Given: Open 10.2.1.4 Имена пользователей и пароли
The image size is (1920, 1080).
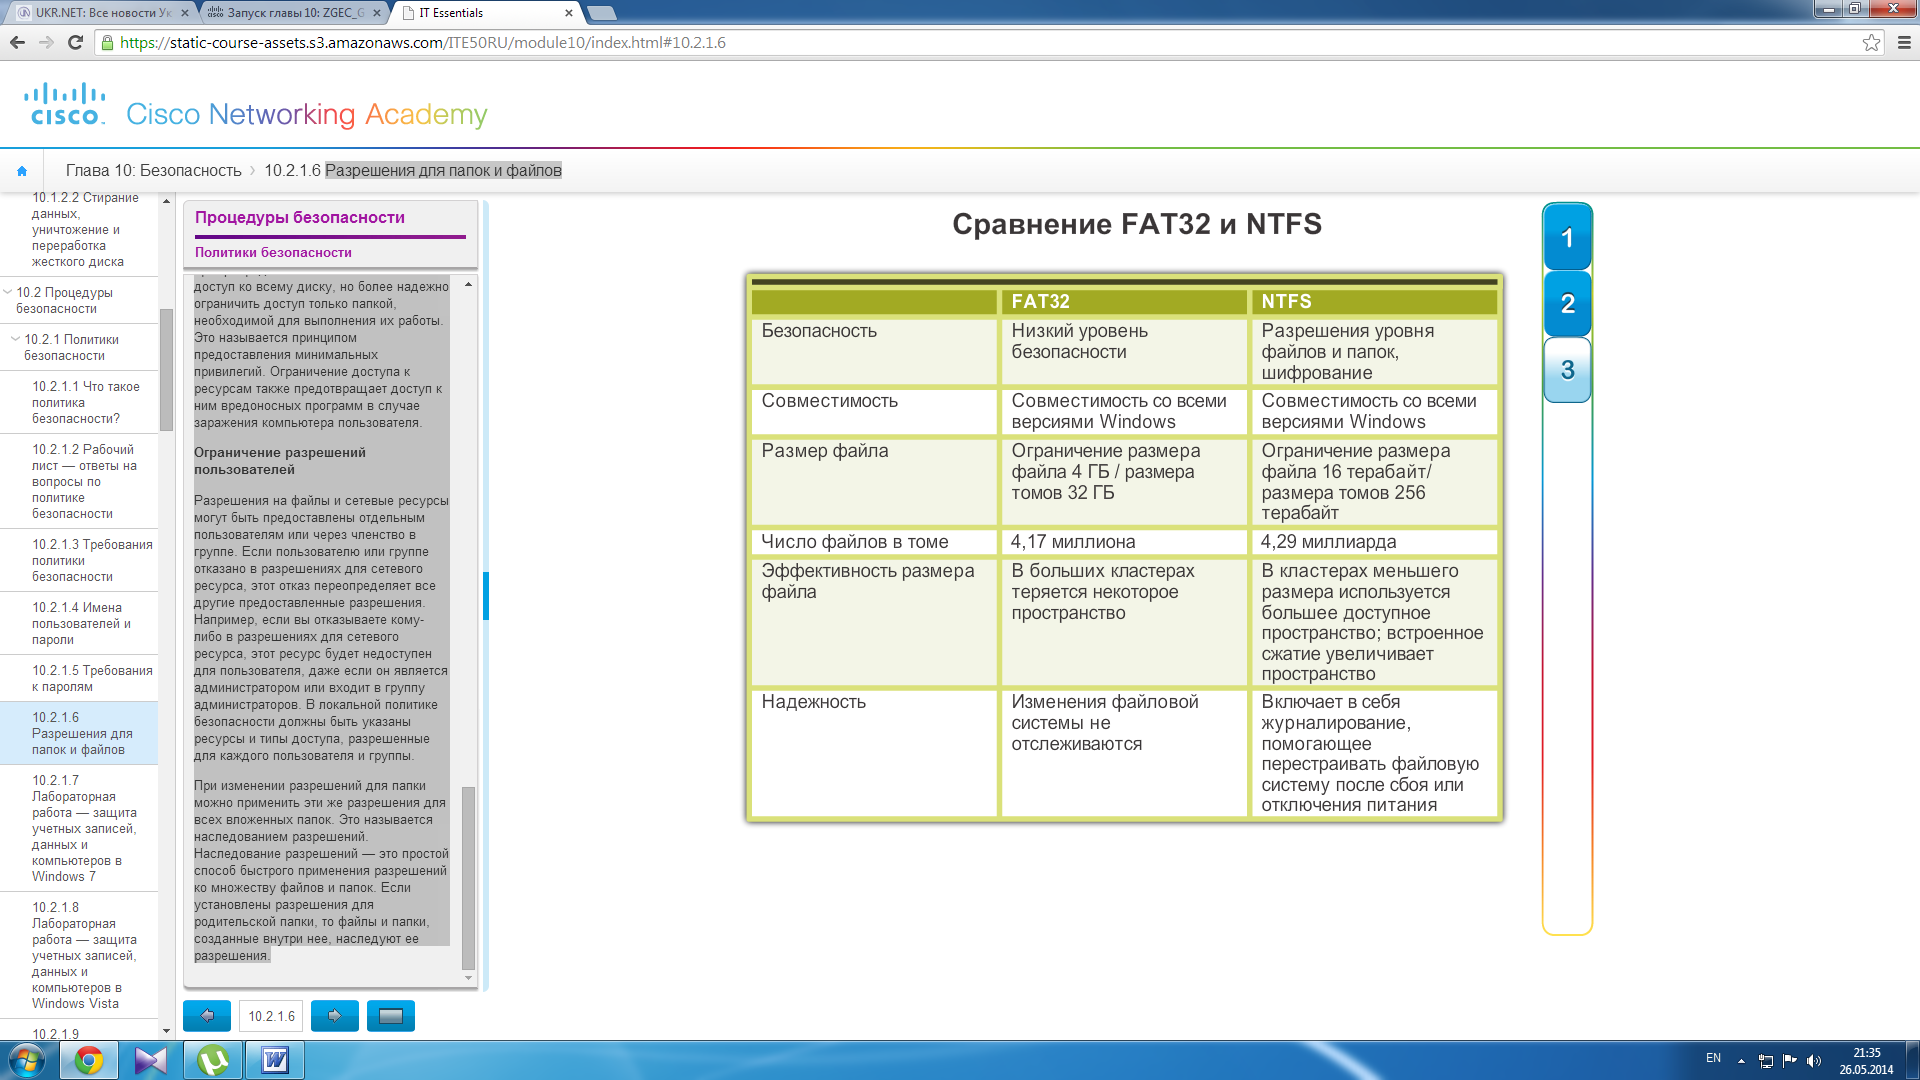Looking at the screenshot, I should coord(81,623).
